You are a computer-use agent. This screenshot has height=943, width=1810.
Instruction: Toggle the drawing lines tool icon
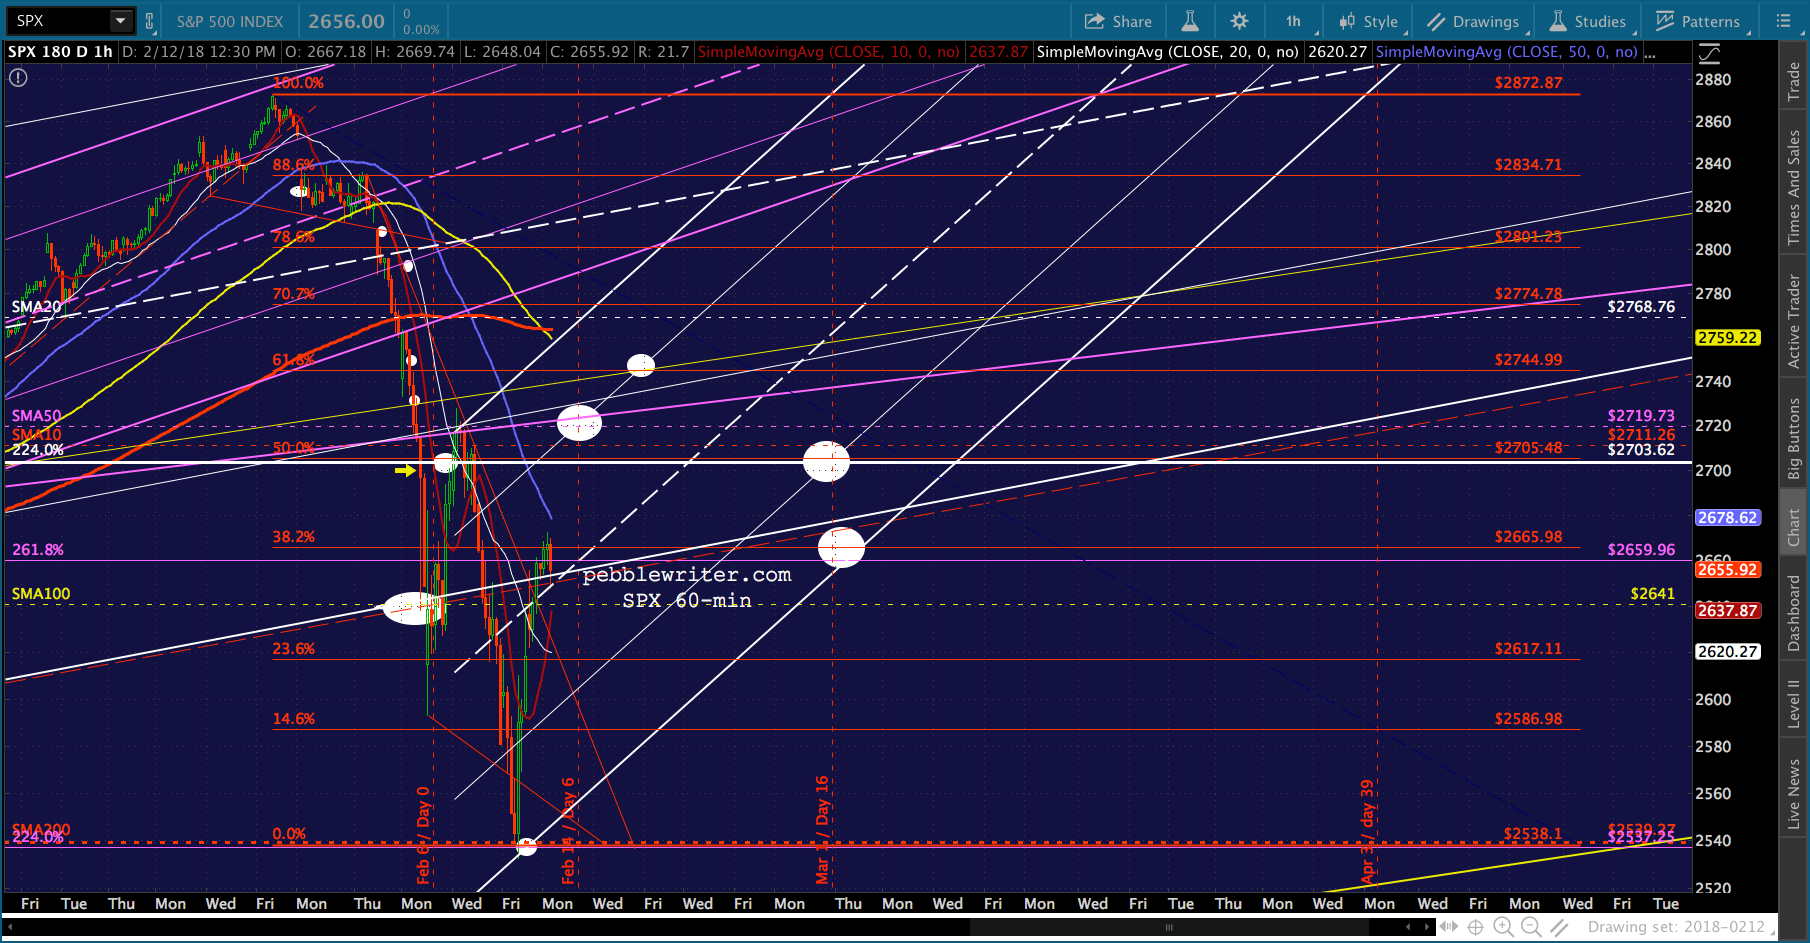click(x=1559, y=927)
